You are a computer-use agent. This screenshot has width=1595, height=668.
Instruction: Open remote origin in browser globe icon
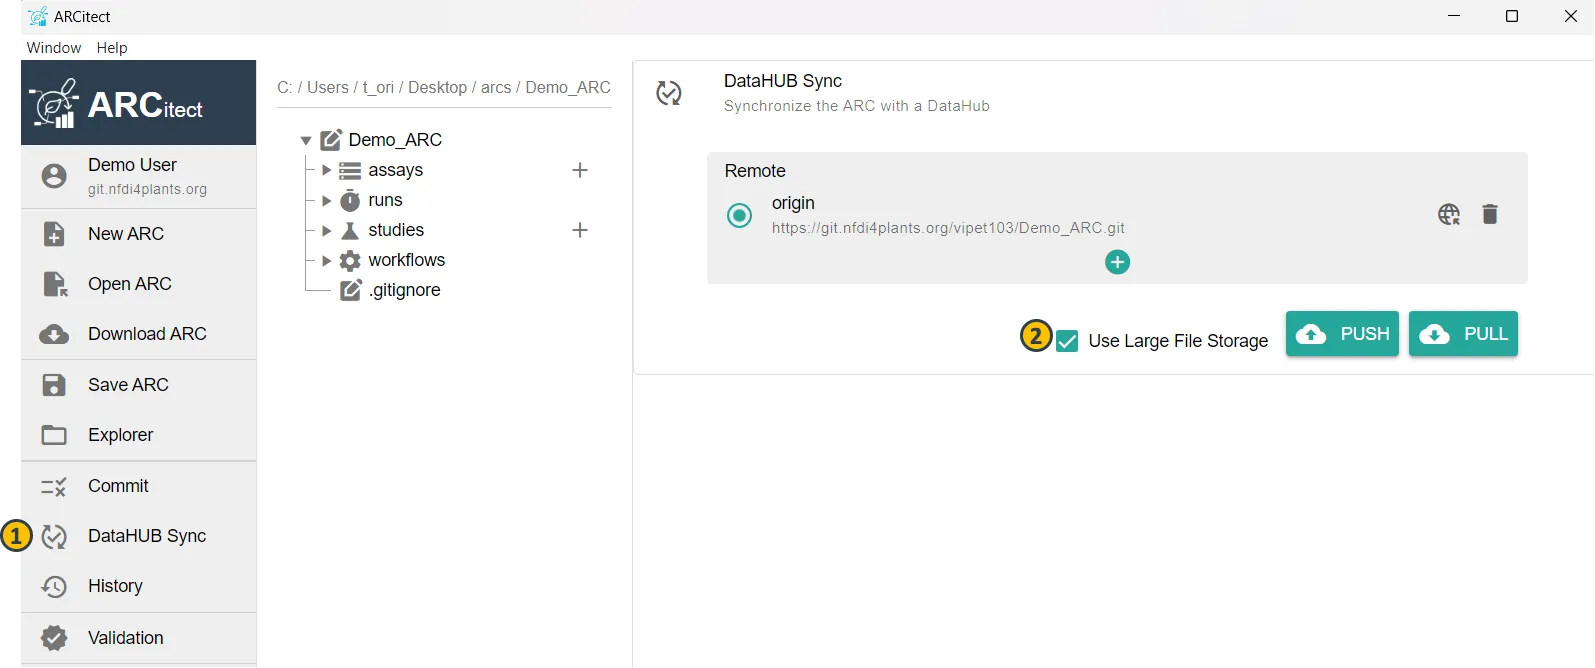[x=1448, y=214]
